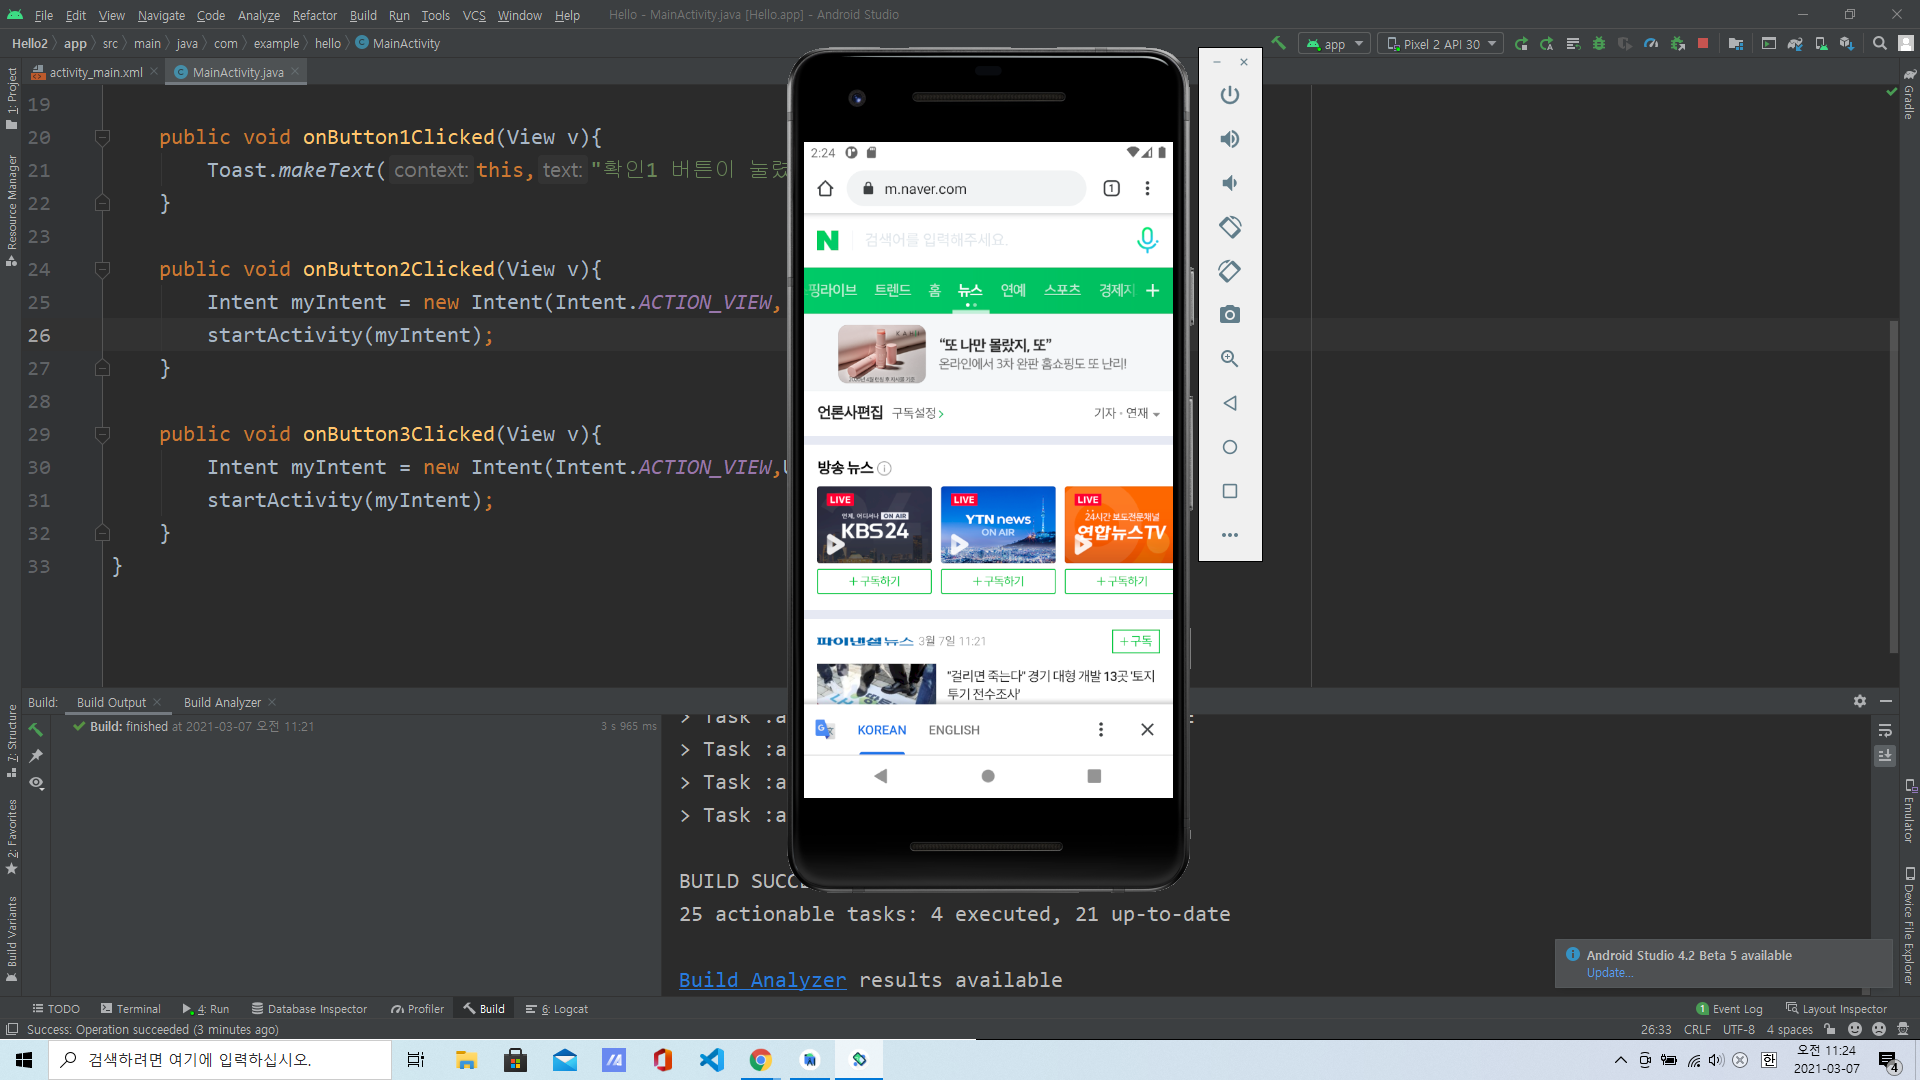Toggle soft-wrap icon in build output
Viewport: 1920px width, 1080px height.
(1885, 730)
